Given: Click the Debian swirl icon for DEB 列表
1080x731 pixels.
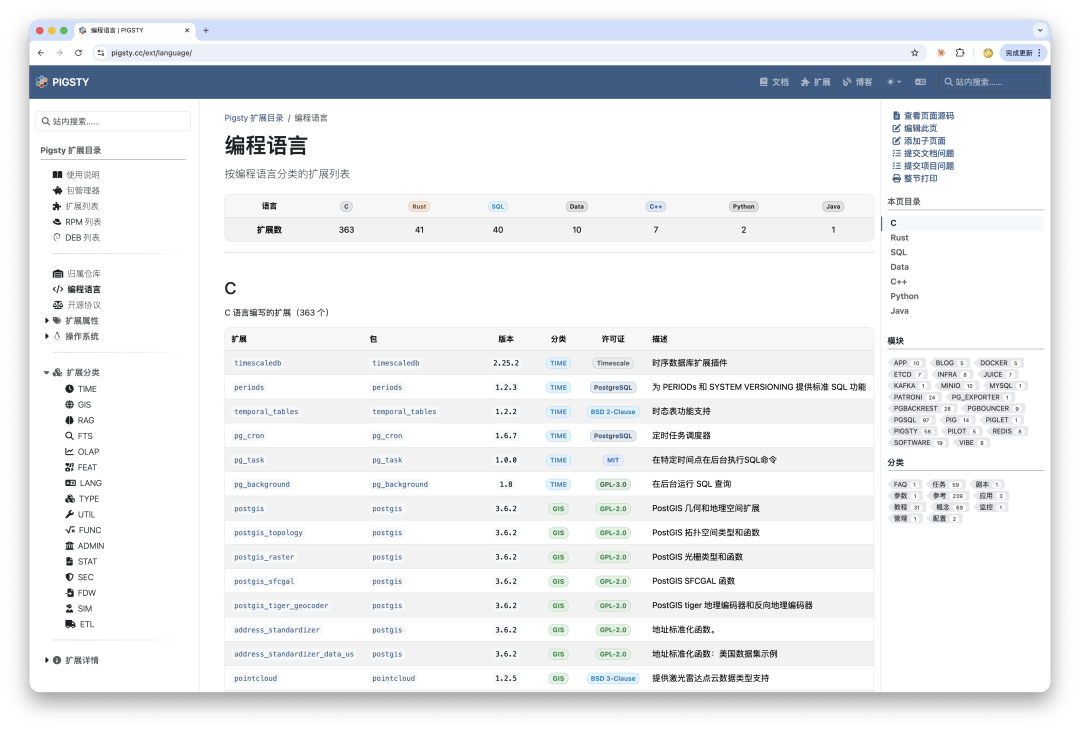Looking at the screenshot, I should (x=57, y=238).
